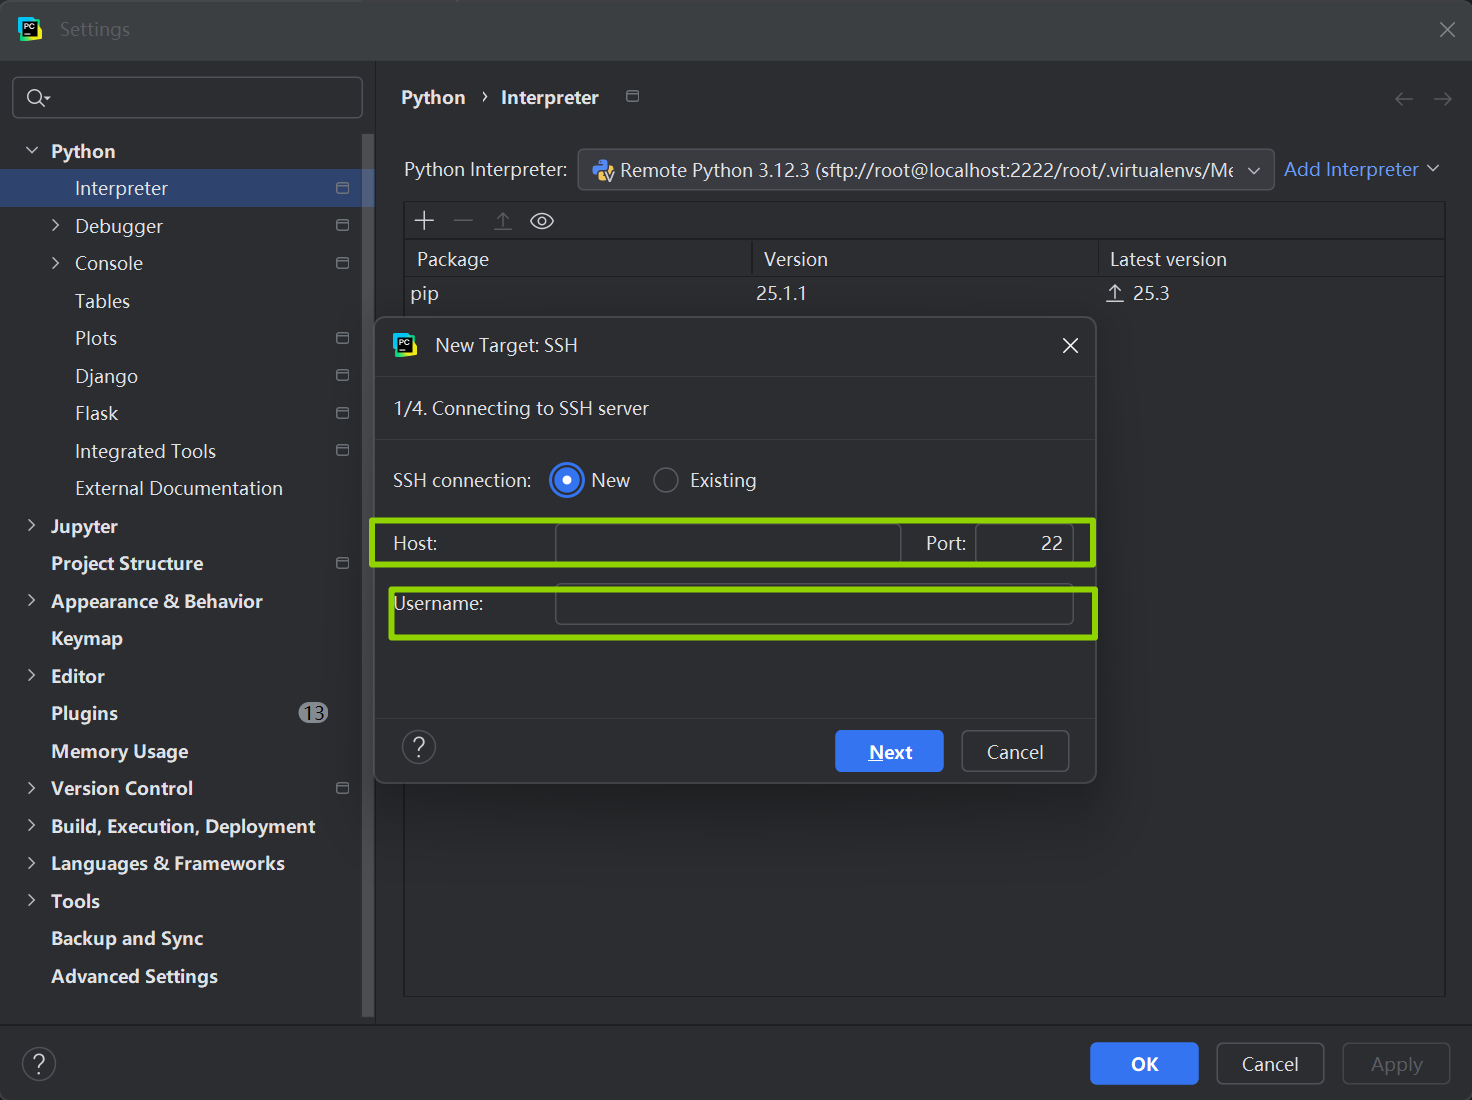Click the Plugins update count badge 13
This screenshot has height=1100, width=1472.
coord(313,713)
